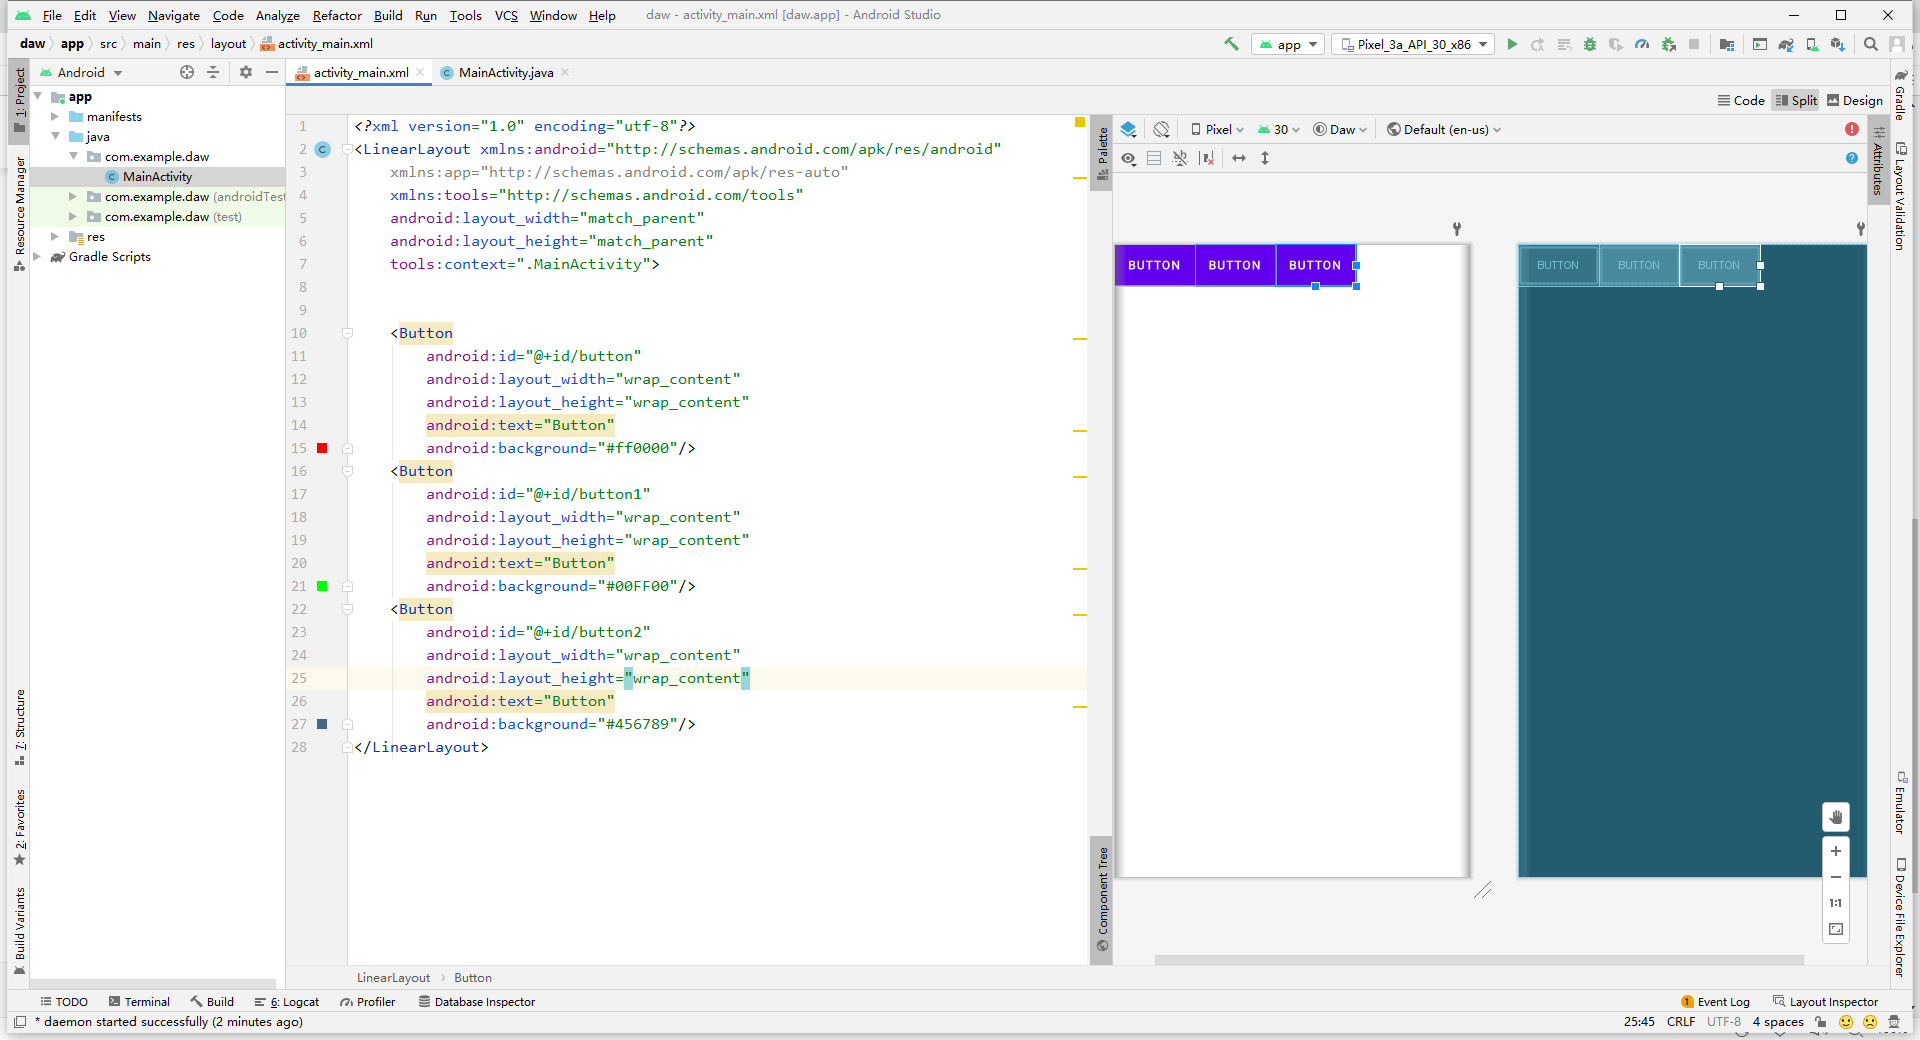Toggle the Palette side panel
The image size is (1920, 1040).
(1102, 153)
